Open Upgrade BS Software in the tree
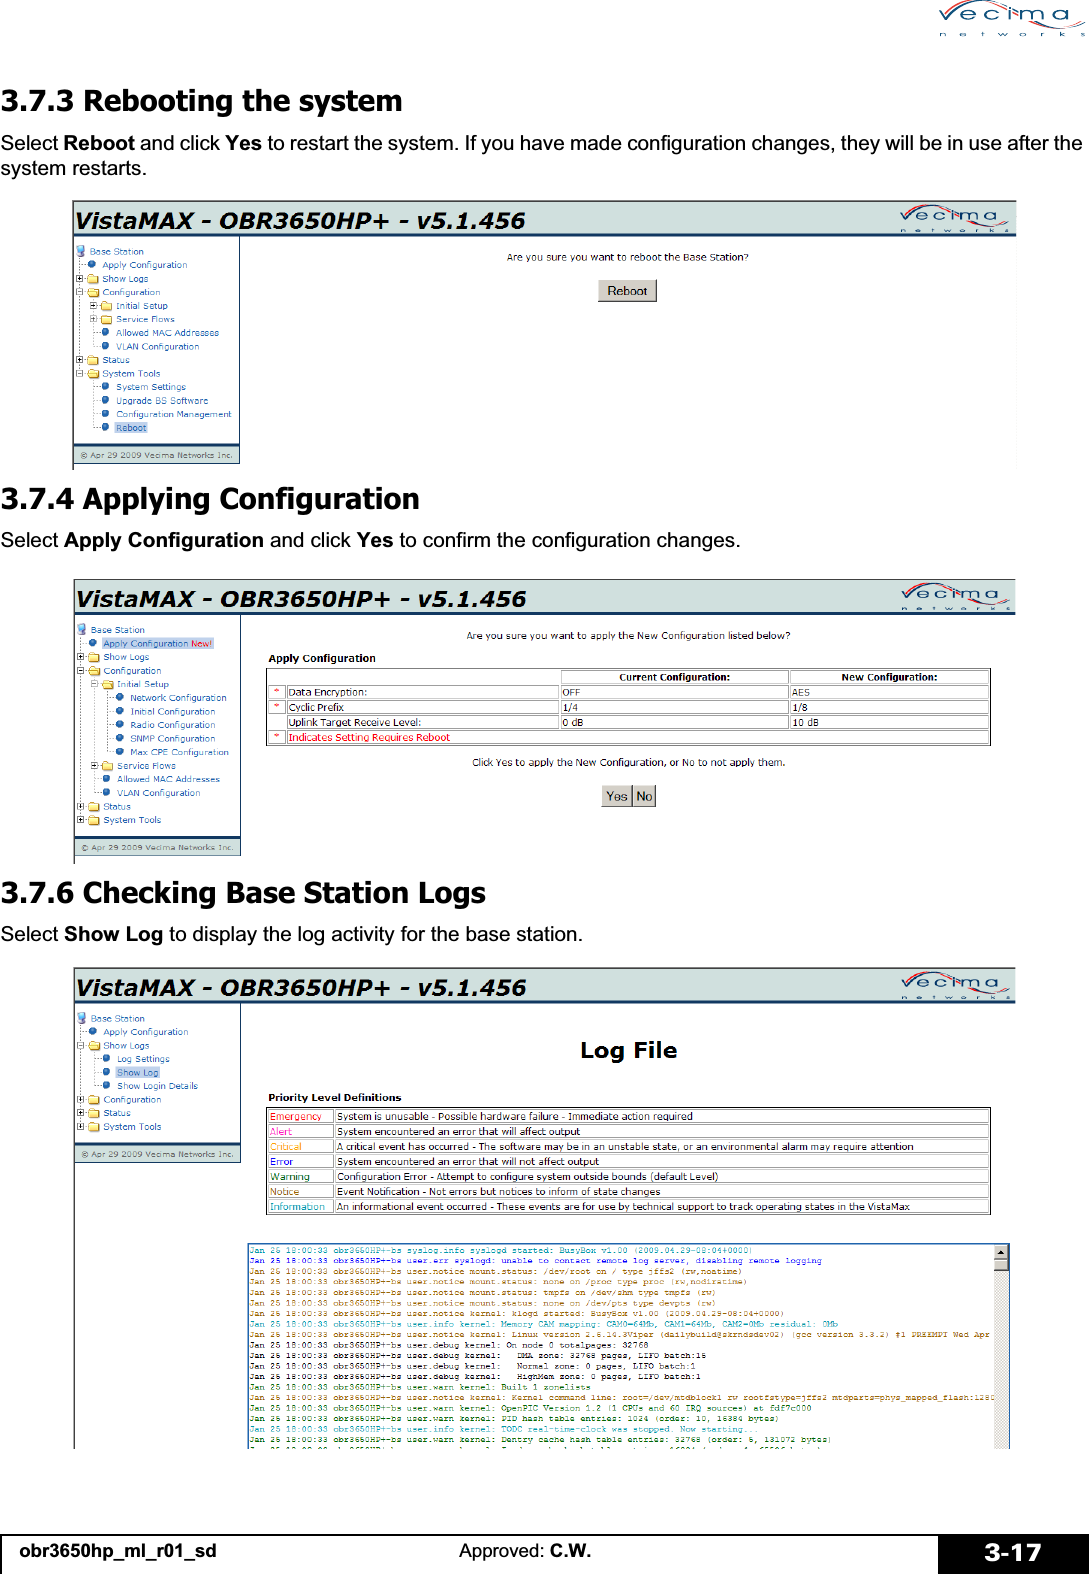The height and width of the screenshot is (1574, 1089). point(162,400)
